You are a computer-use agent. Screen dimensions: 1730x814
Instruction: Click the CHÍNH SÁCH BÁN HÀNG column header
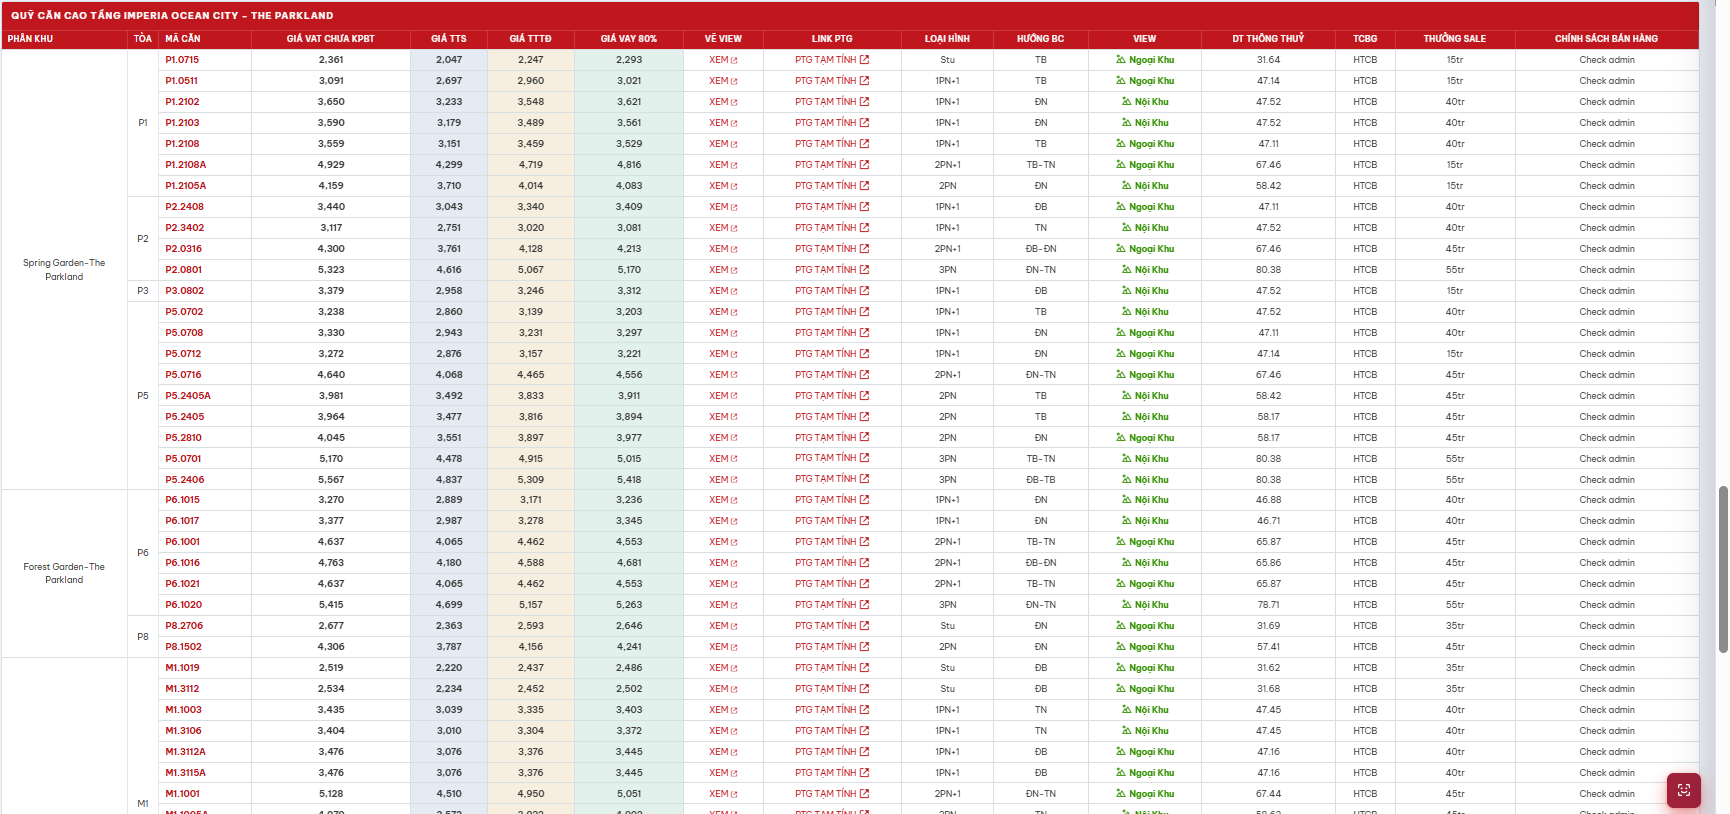tap(1606, 39)
